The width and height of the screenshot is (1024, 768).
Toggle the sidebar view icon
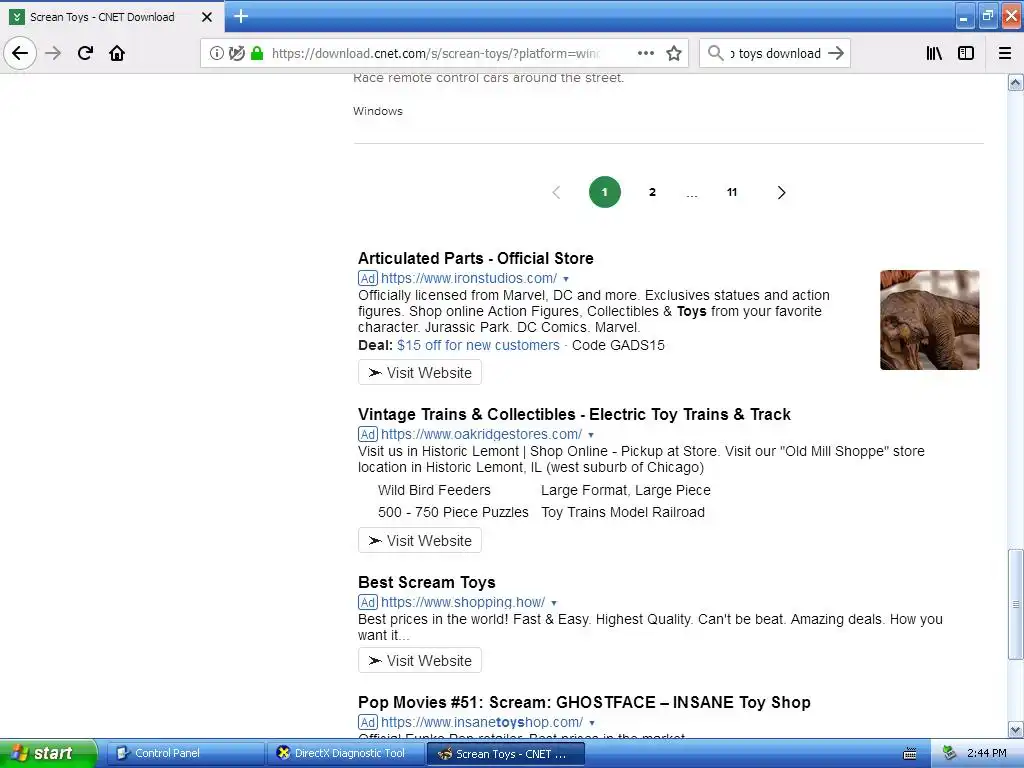[x=966, y=54]
